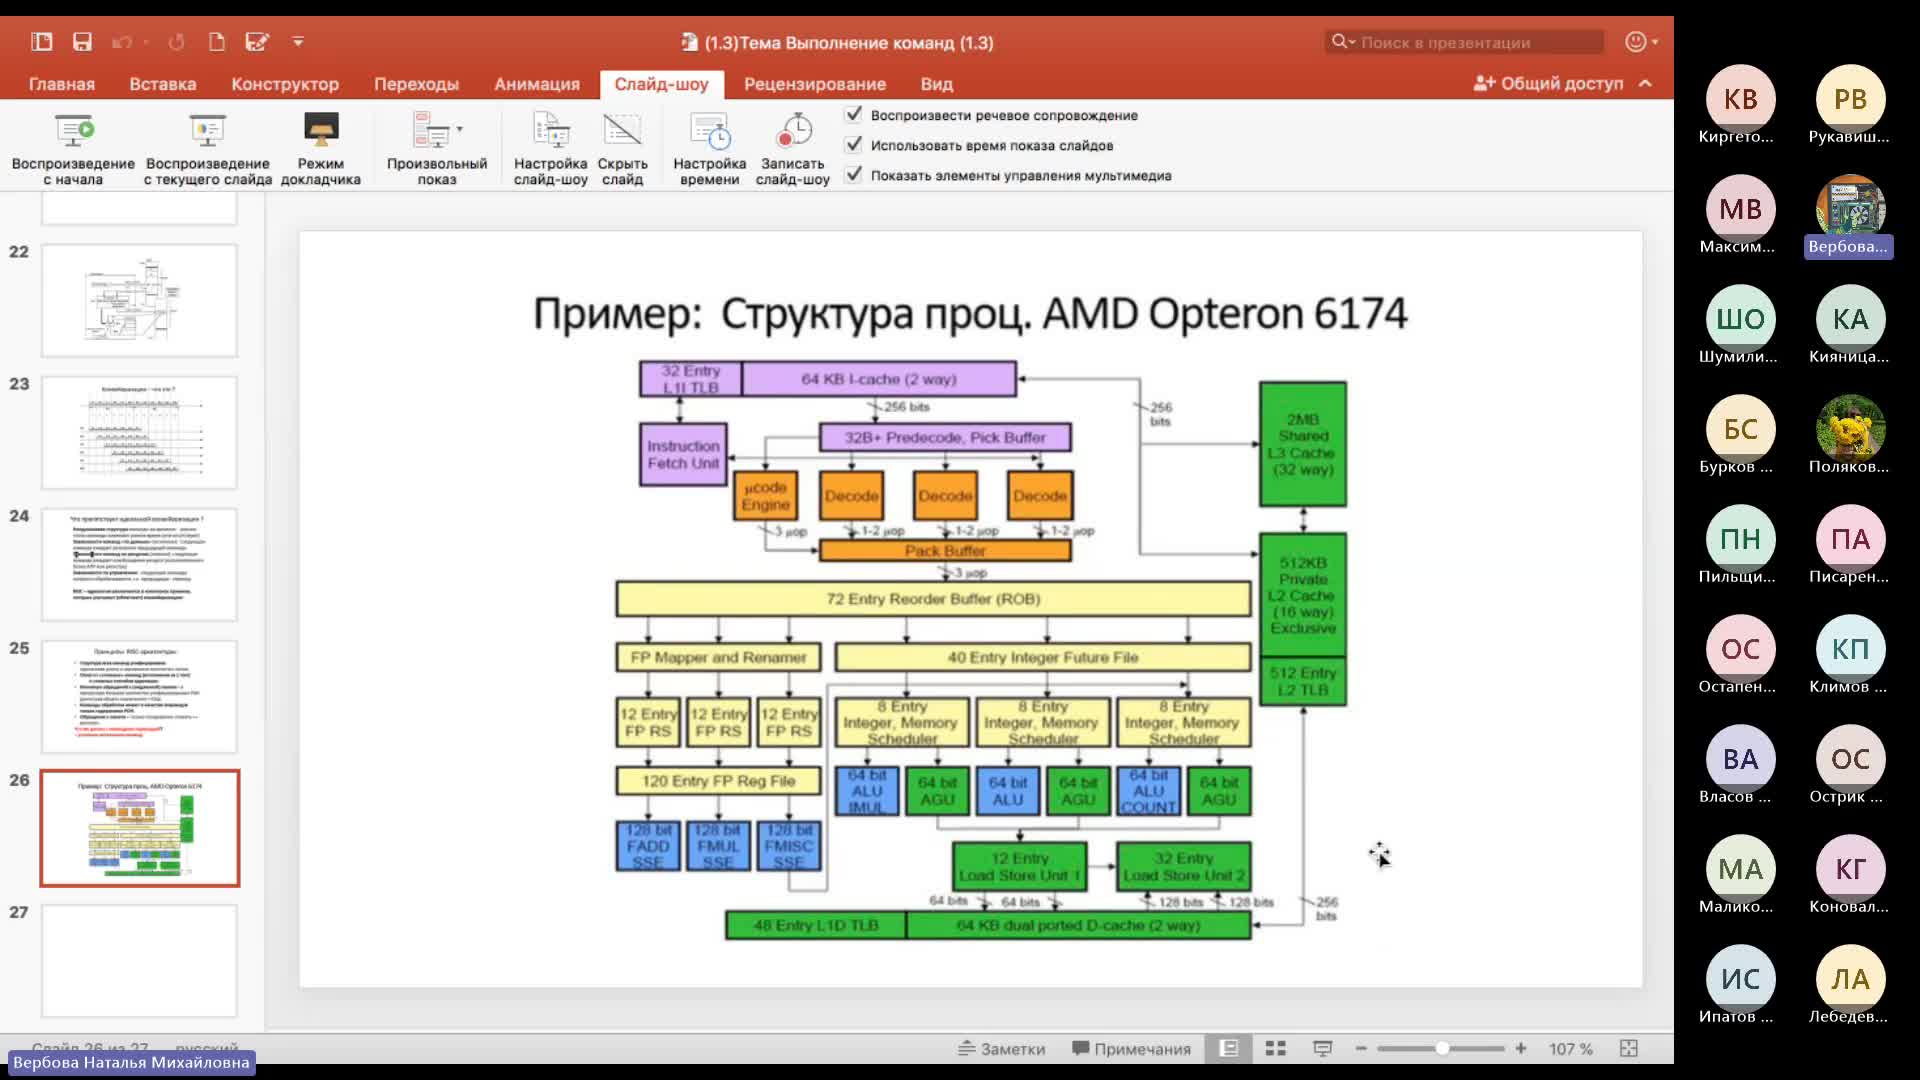Start slideshow from status bar icon
The width and height of the screenshot is (1920, 1080).
[x=1322, y=1048]
